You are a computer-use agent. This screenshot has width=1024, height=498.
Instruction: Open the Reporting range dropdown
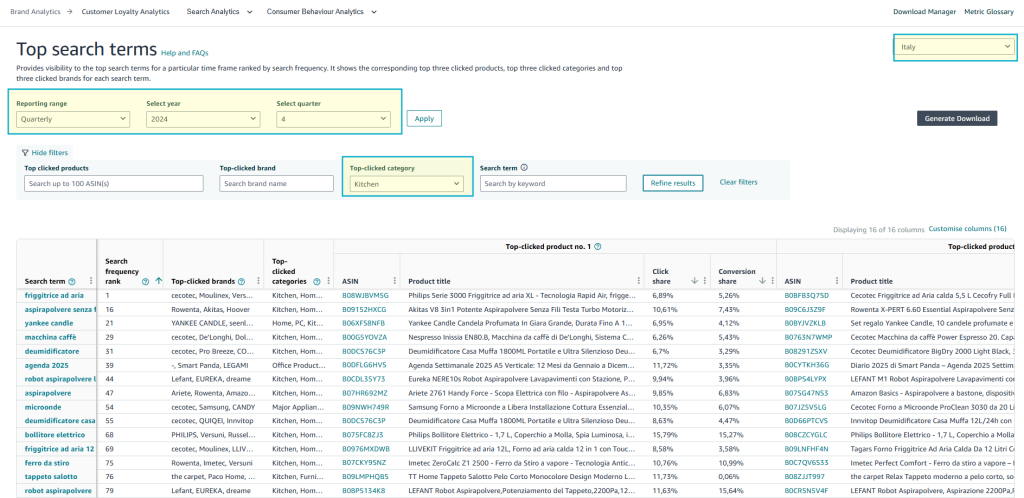point(73,119)
